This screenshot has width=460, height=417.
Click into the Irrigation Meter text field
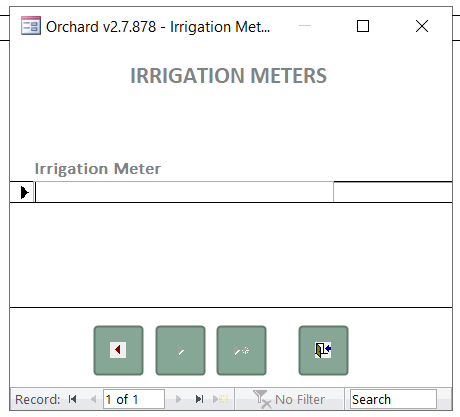coord(184,192)
